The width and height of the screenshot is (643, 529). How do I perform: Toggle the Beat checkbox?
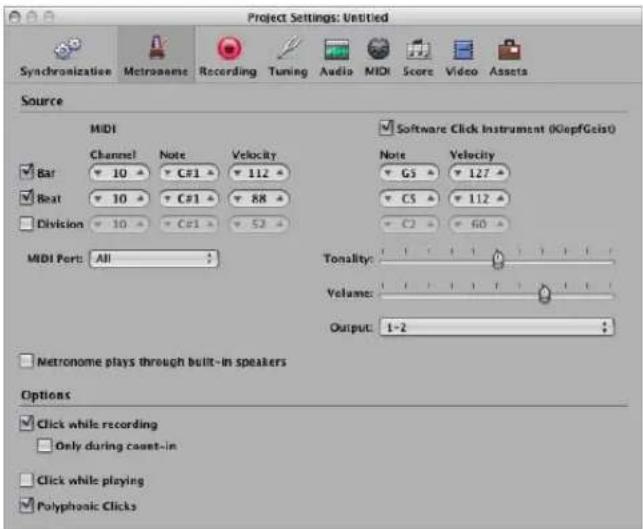coord(27,198)
